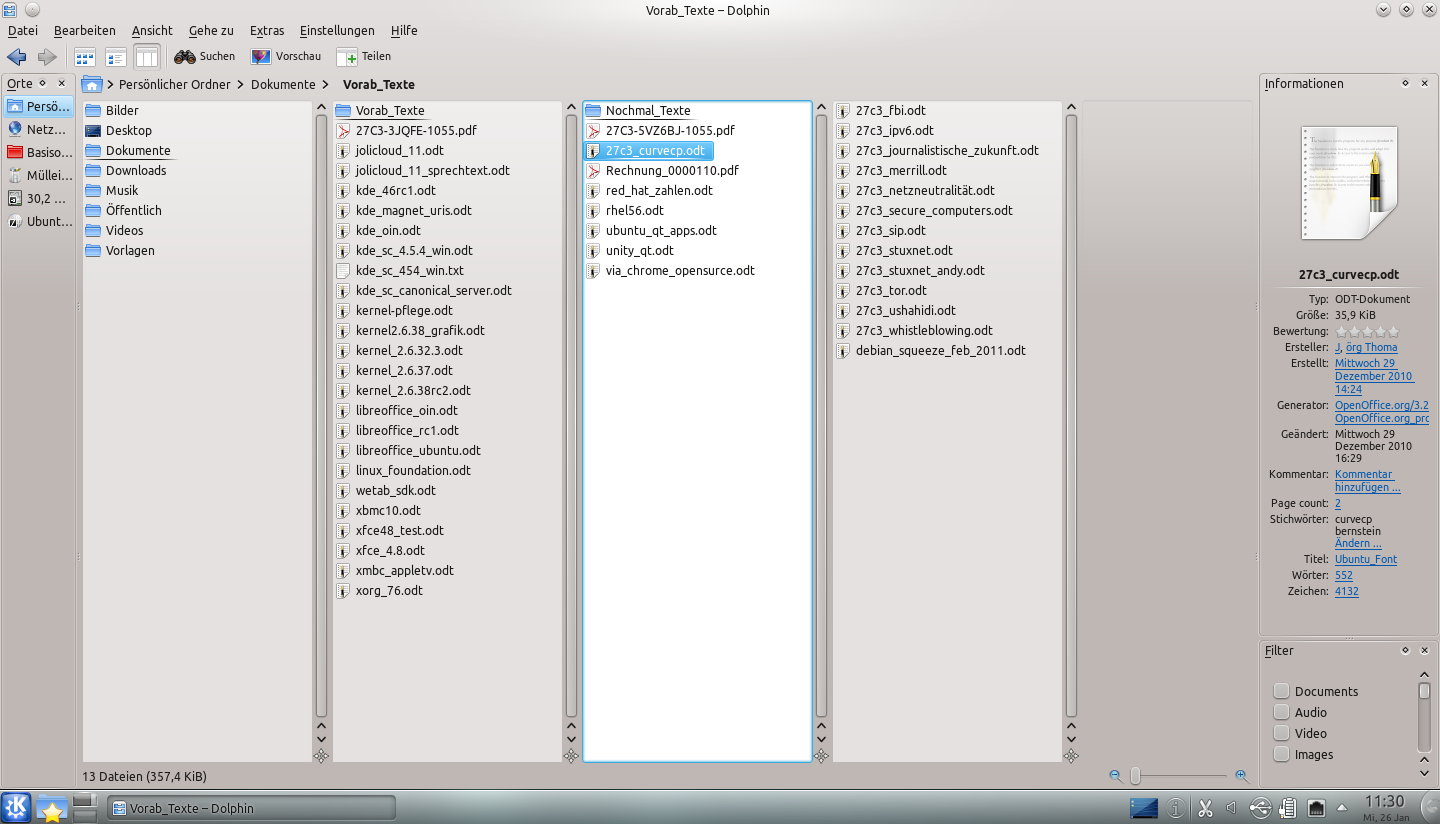Image resolution: width=1440 pixels, height=824 pixels.
Task: Switch to icon view mode
Action: coord(84,57)
